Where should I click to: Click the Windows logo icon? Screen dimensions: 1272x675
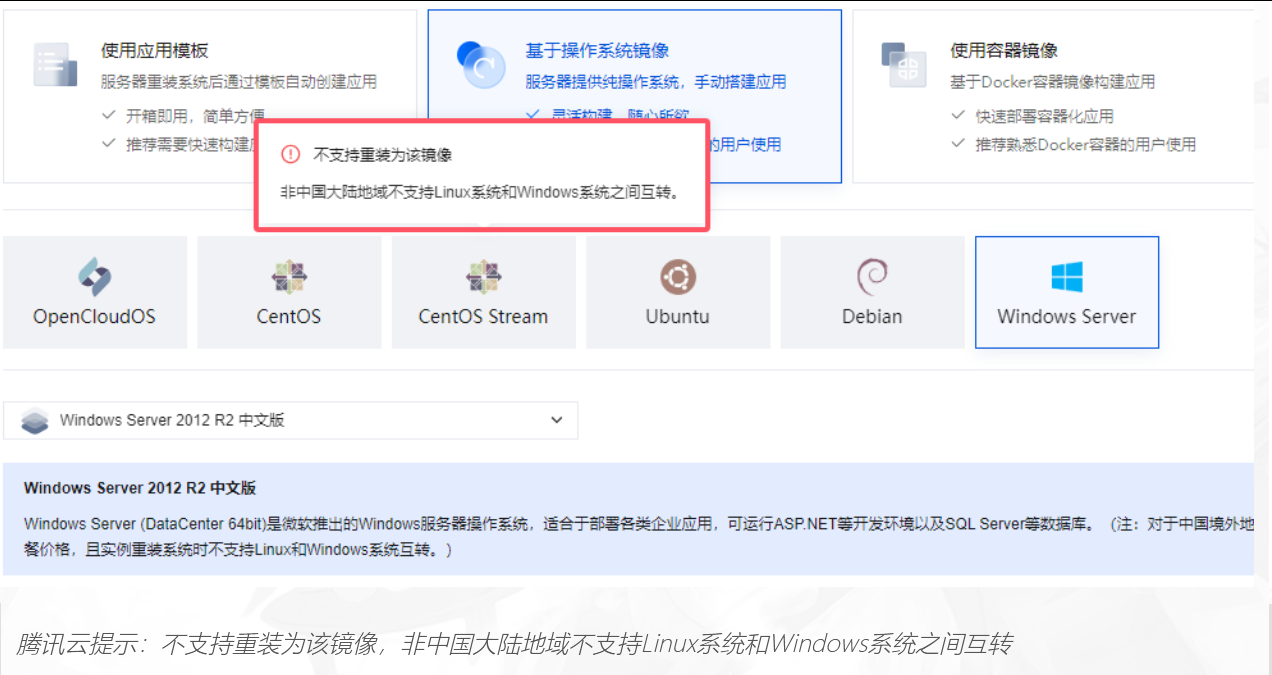[x=1067, y=277]
